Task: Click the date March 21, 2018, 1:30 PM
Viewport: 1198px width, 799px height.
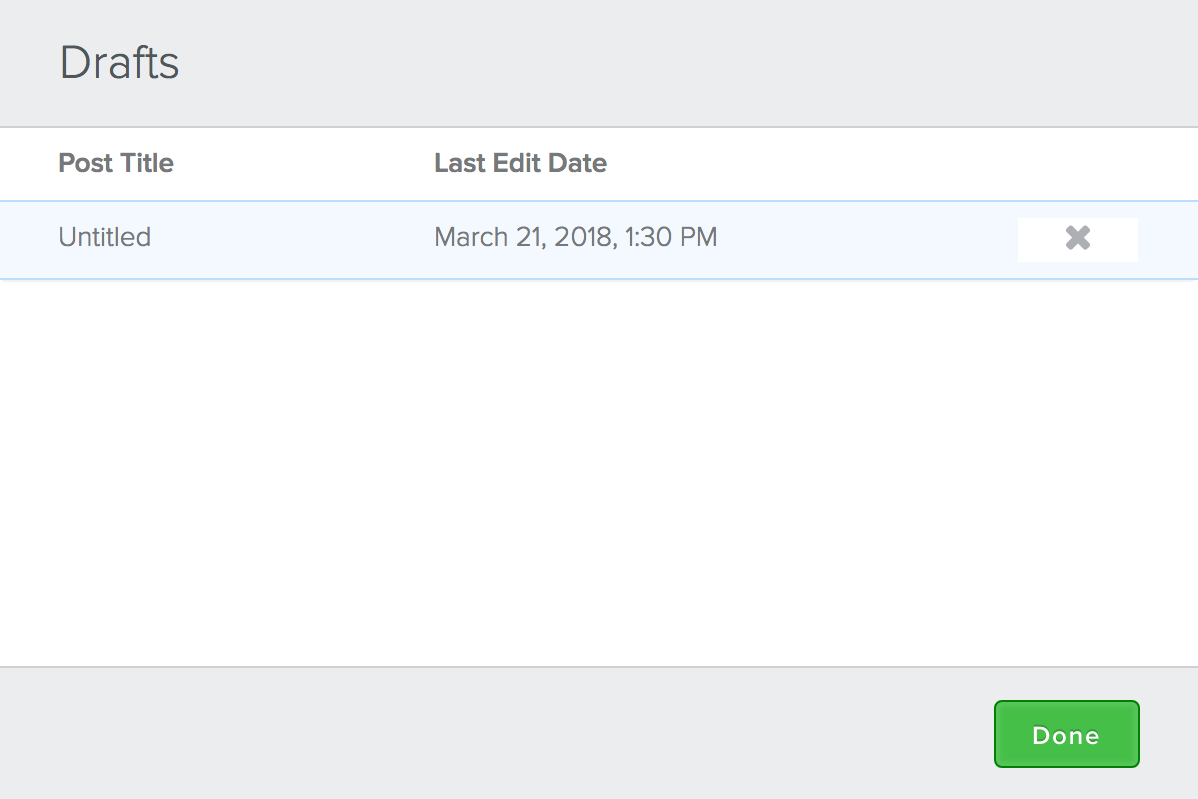Action: coord(575,238)
